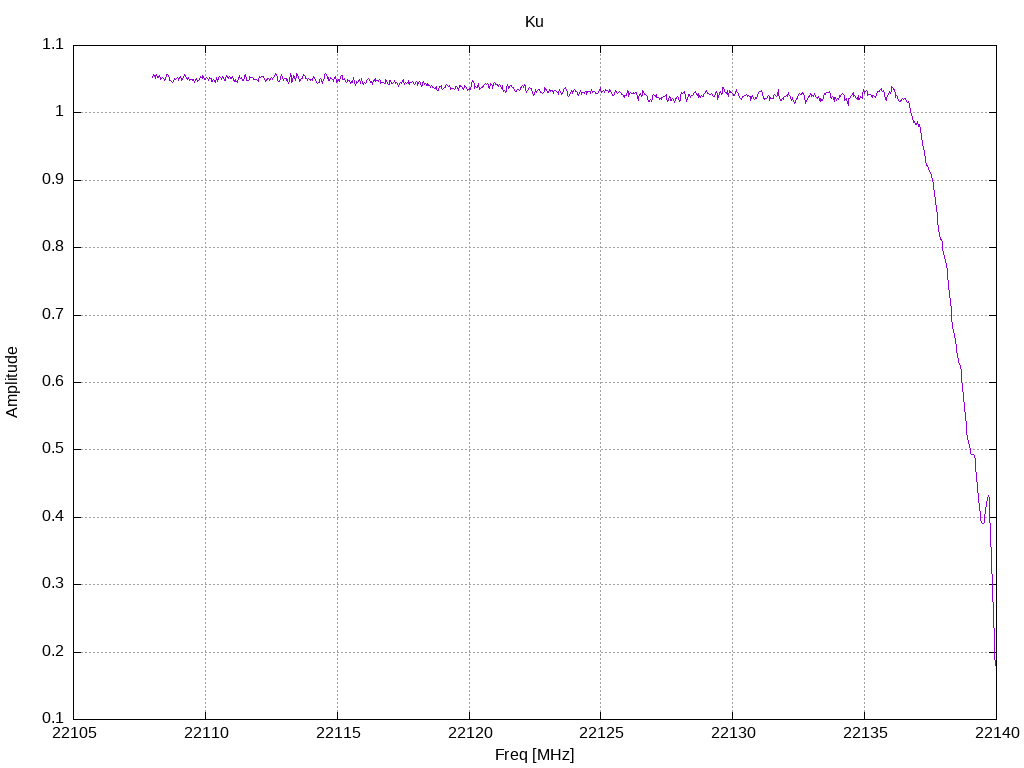Click x-axis tick label 22120
Viewport: 1024px width, 768px height.
click(x=470, y=733)
